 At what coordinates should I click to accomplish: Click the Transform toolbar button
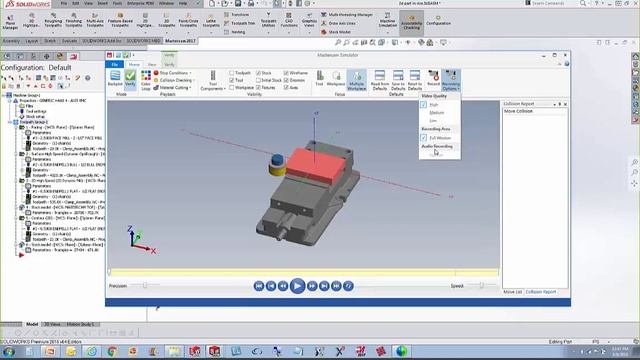(237, 15)
